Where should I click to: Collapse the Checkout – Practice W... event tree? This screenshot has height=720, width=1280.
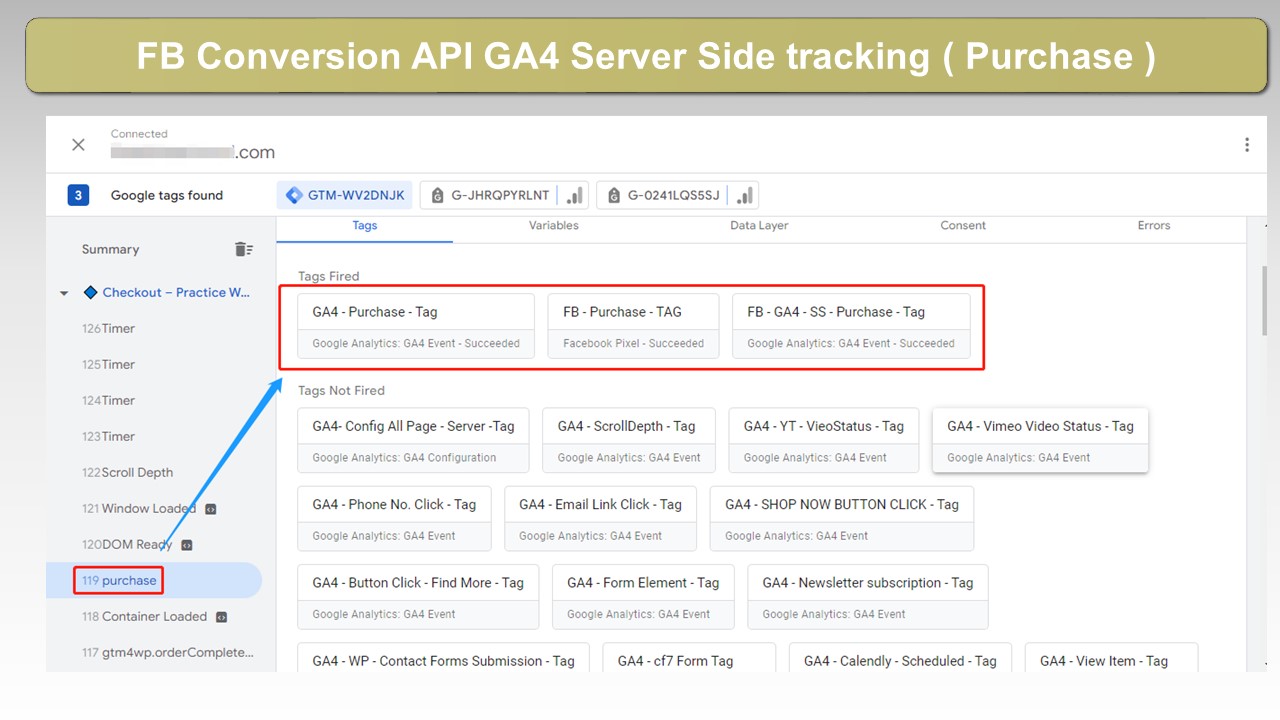[x=64, y=293]
